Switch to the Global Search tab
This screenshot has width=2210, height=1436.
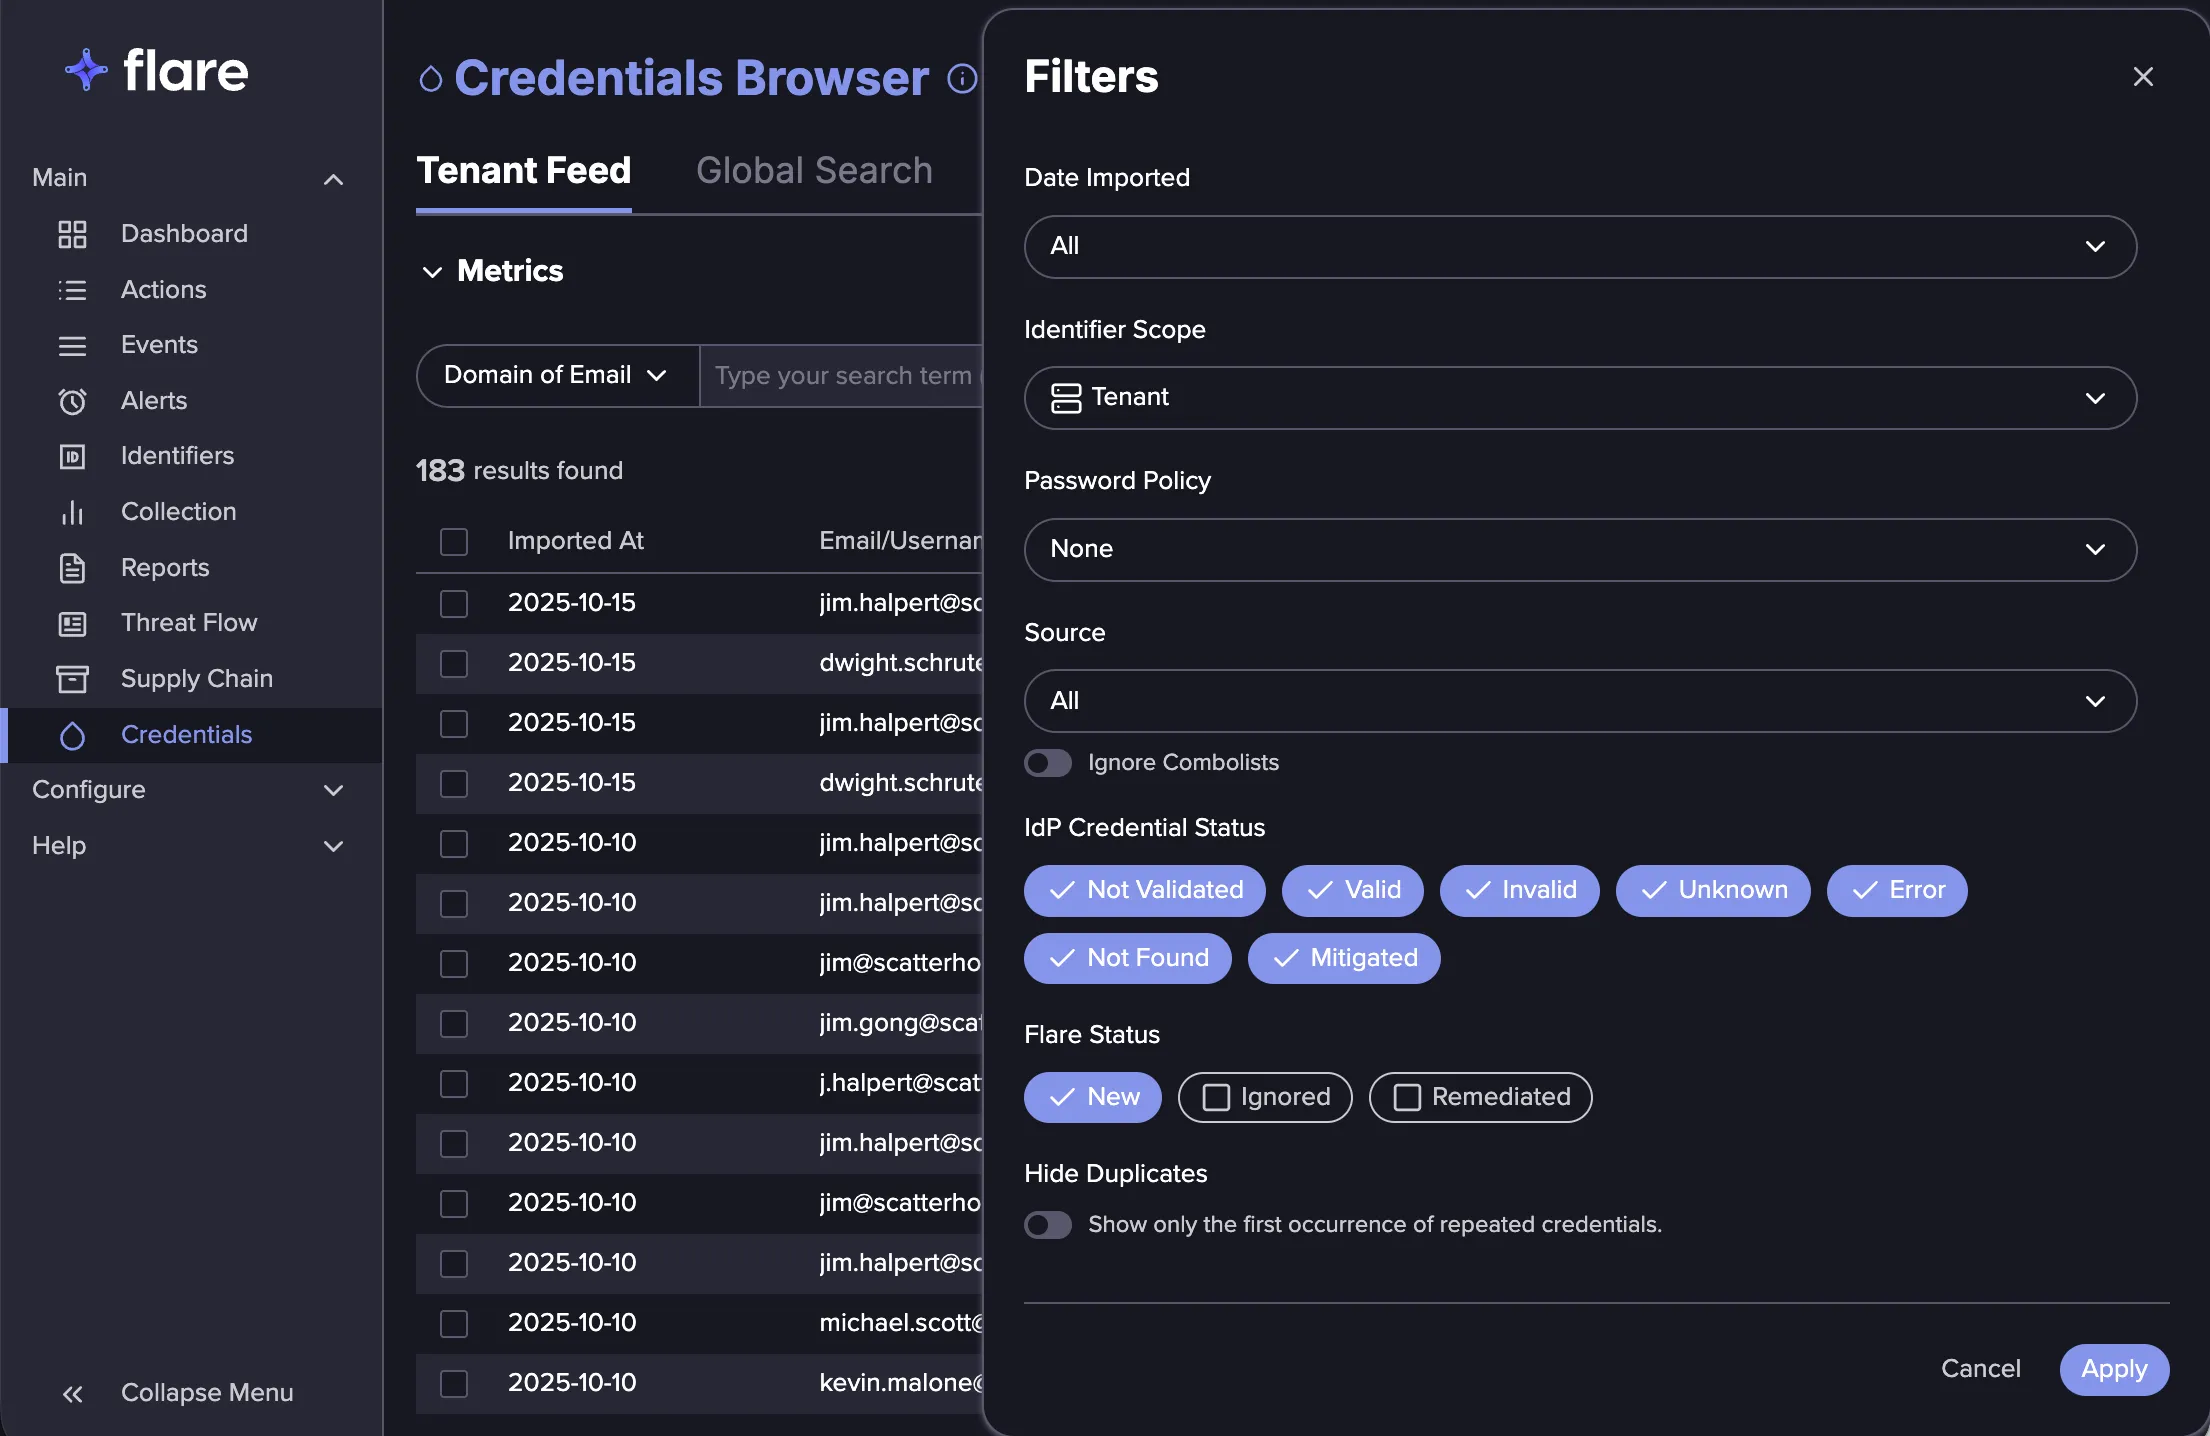point(814,171)
